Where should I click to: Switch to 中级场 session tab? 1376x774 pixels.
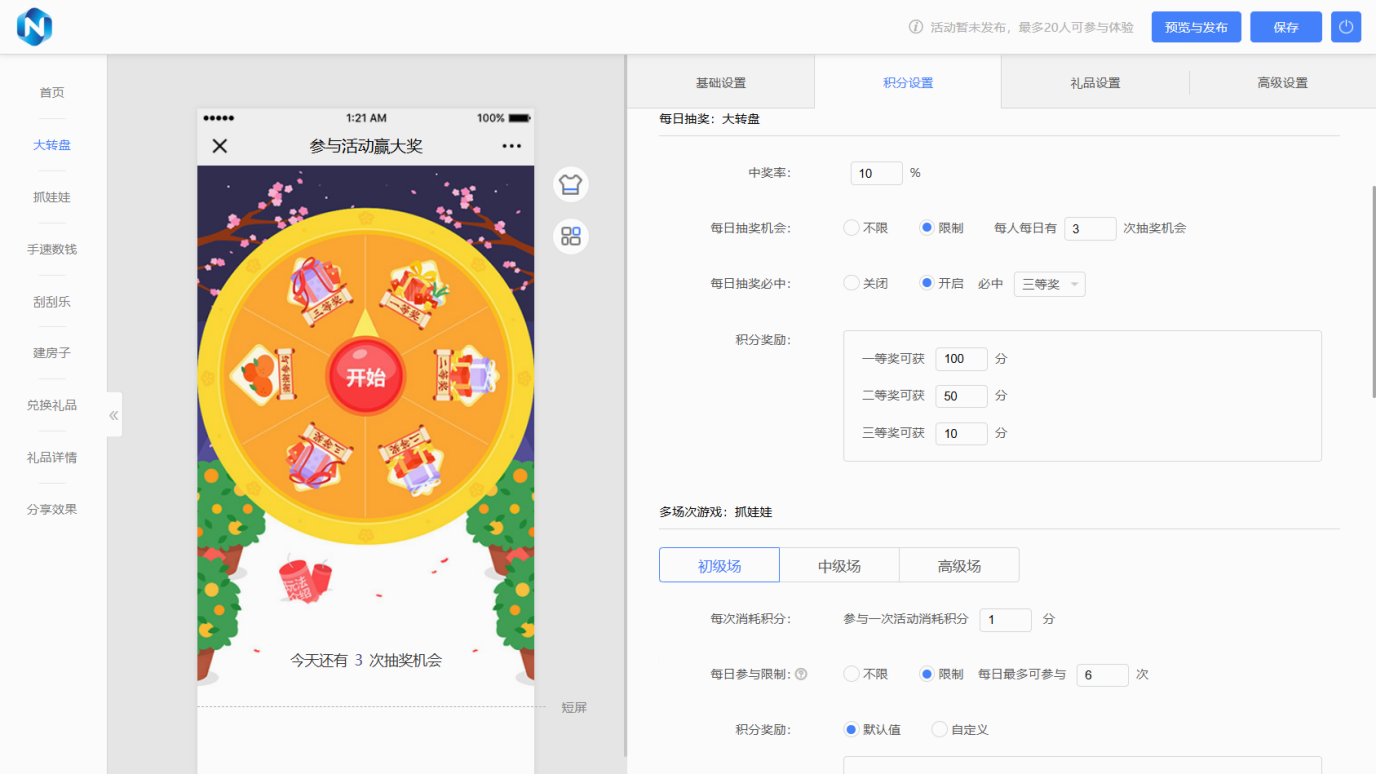pyautogui.click(x=839, y=566)
